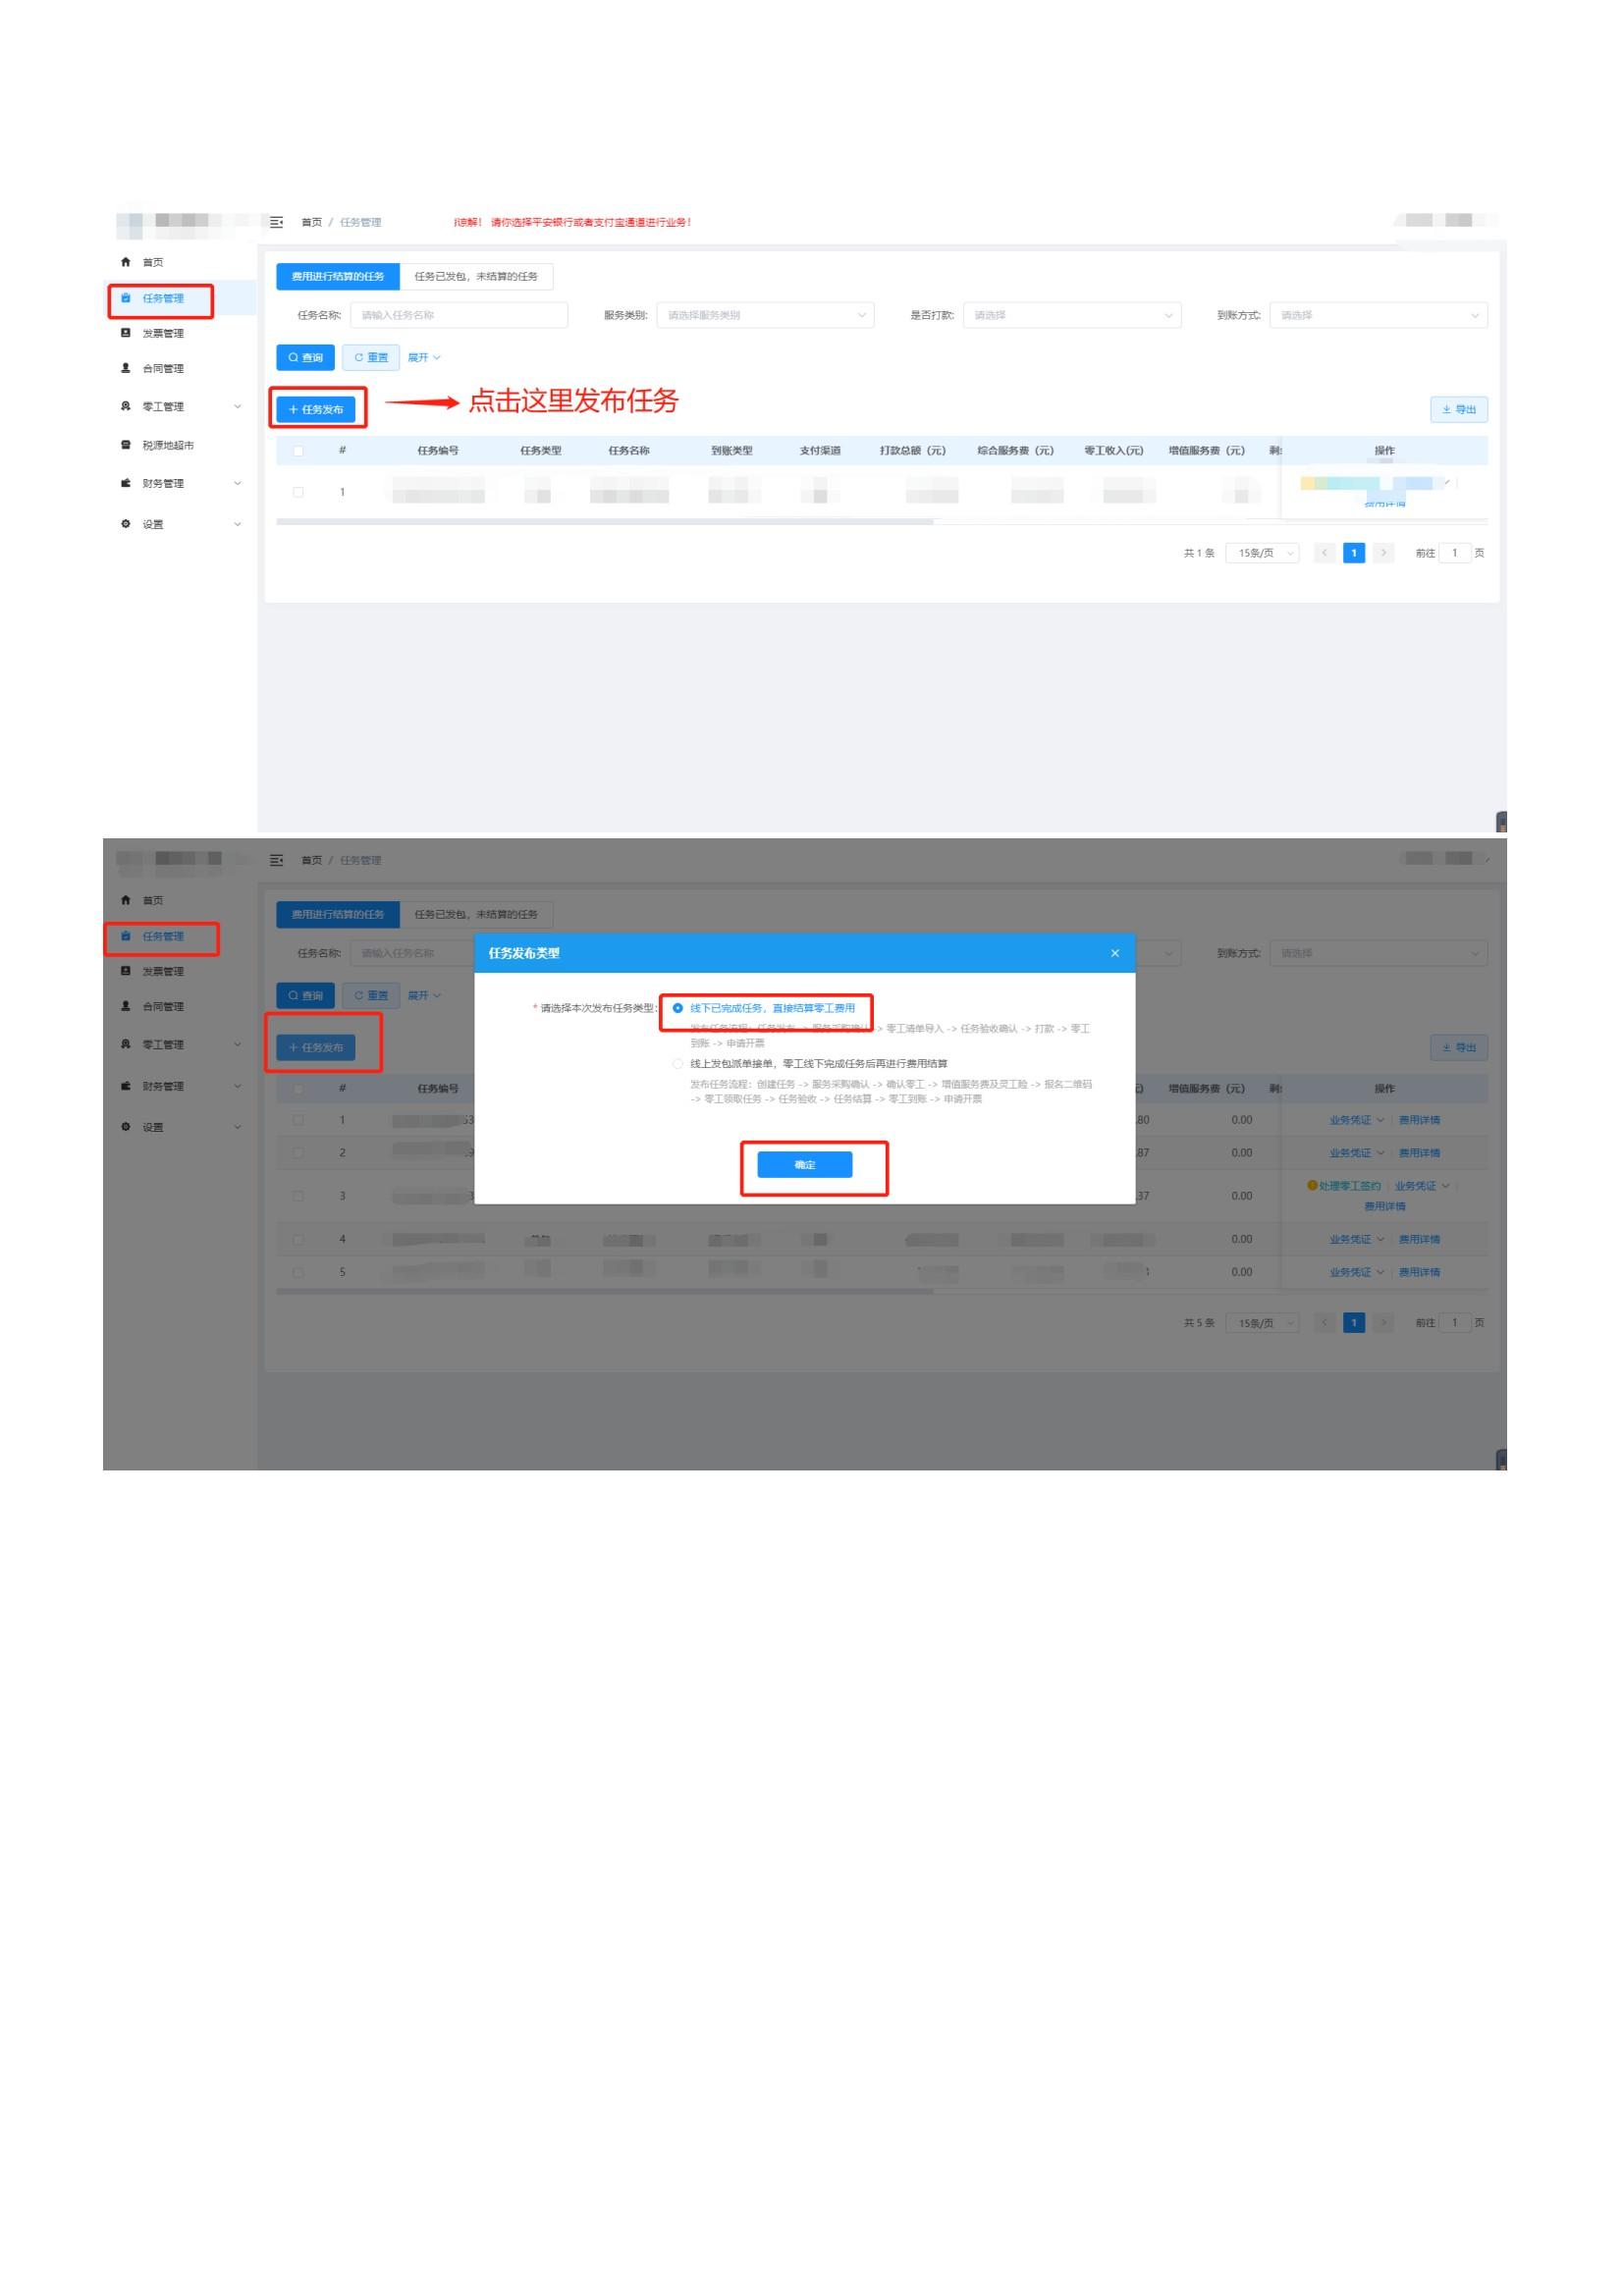Open the 服务类别 dropdown in upper filter bar
Viewport: 1623px width, 2296px height.
(x=765, y=315)
